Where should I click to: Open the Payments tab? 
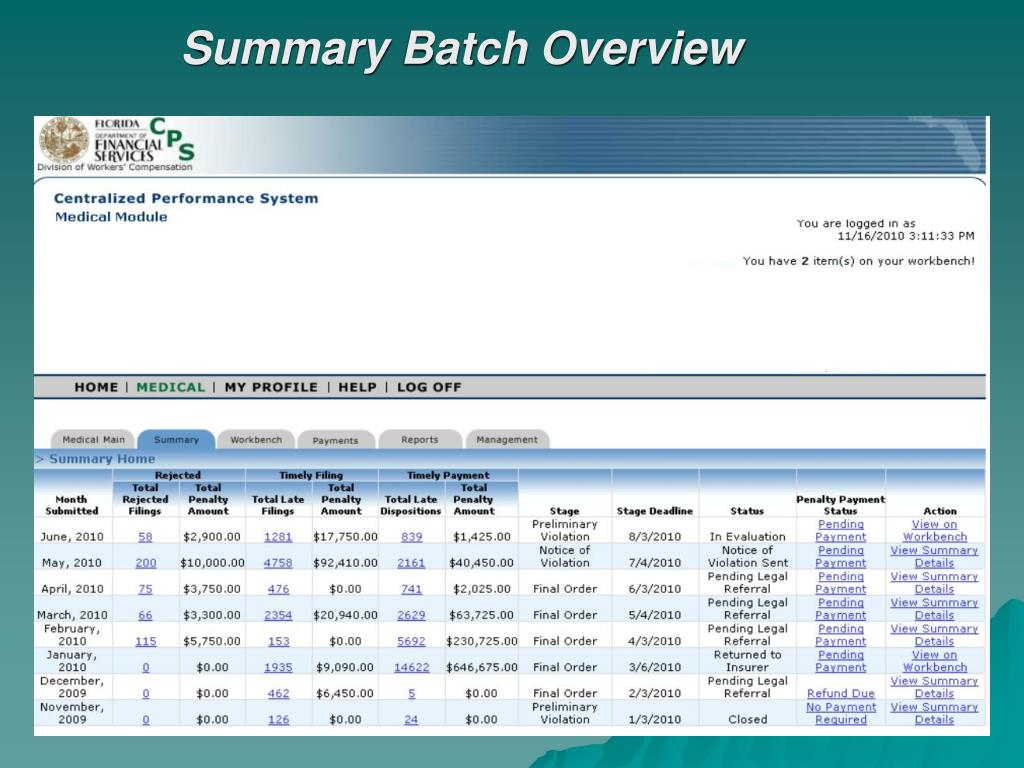pos(335,440)
